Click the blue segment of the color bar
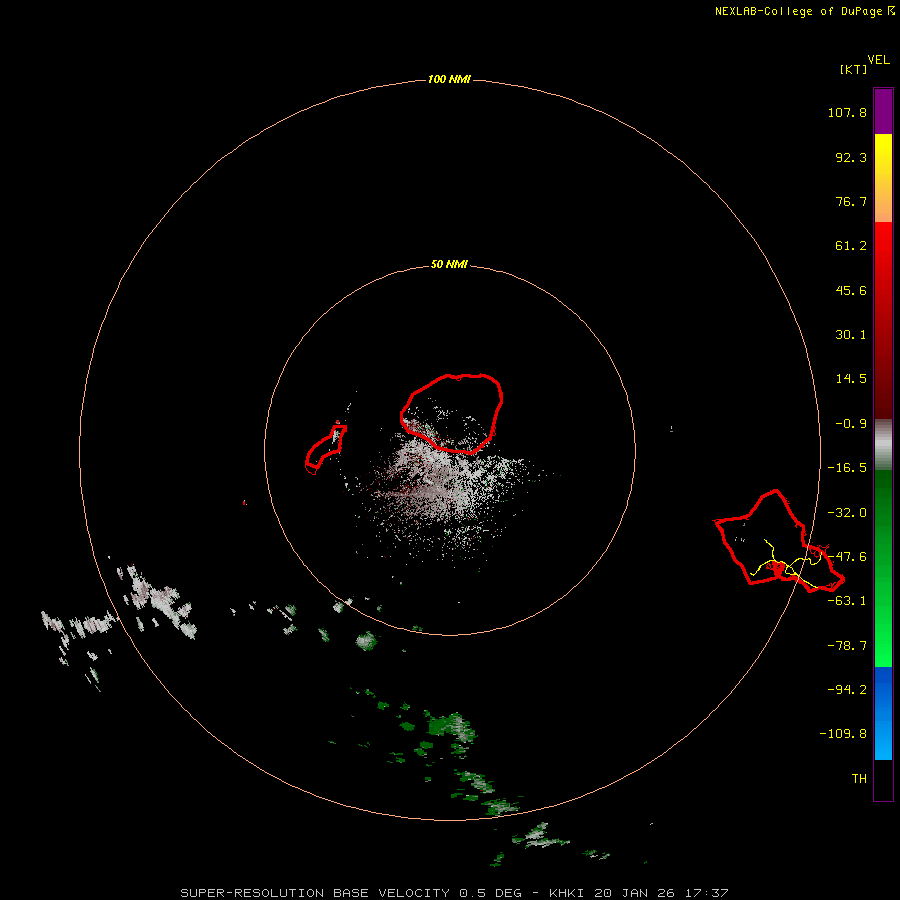Screen dimensions: 900x900 883,713
